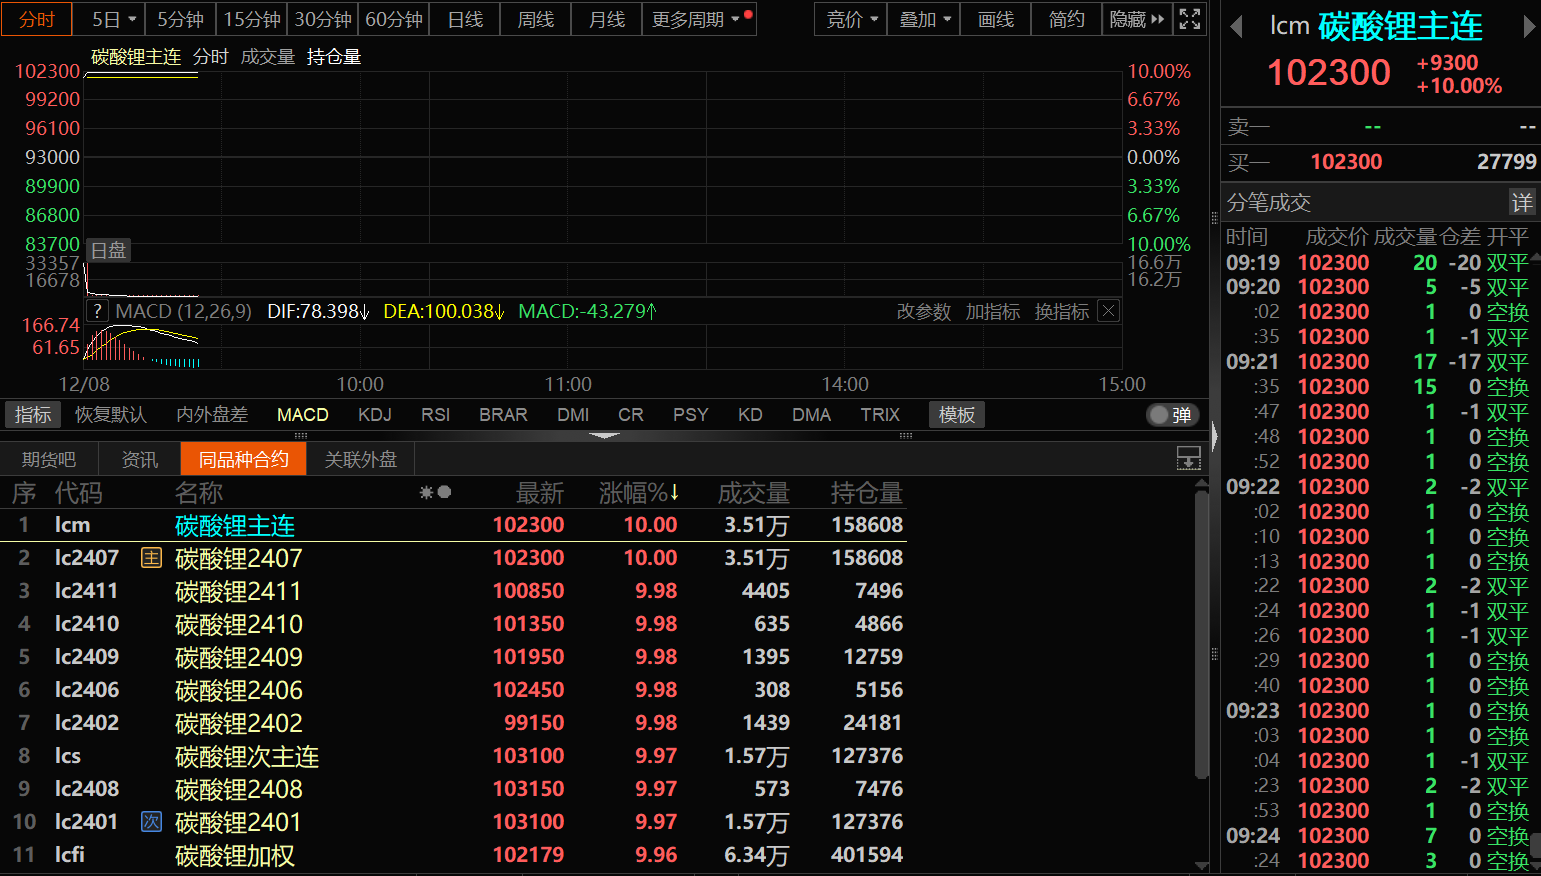Toggle the 日盘 day-session label

point(108,250)
